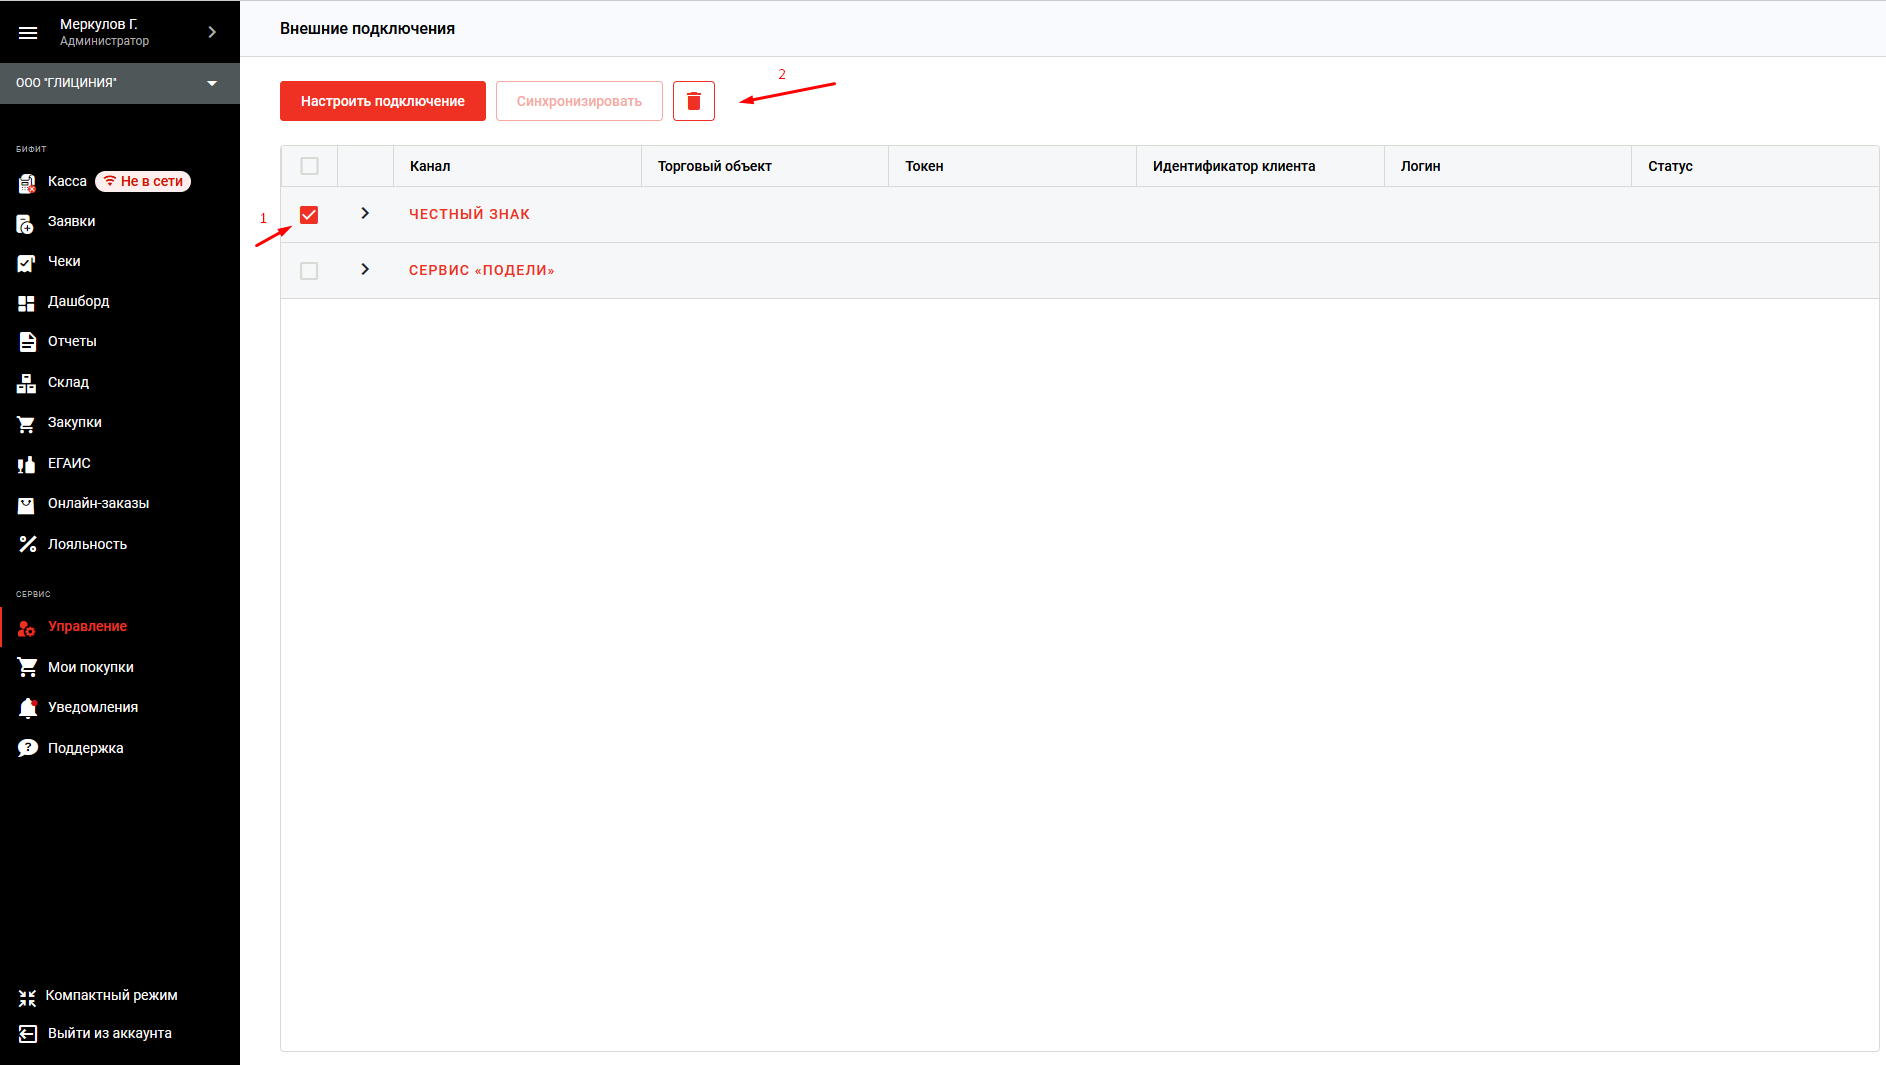Open the Склад menu item

68,383
